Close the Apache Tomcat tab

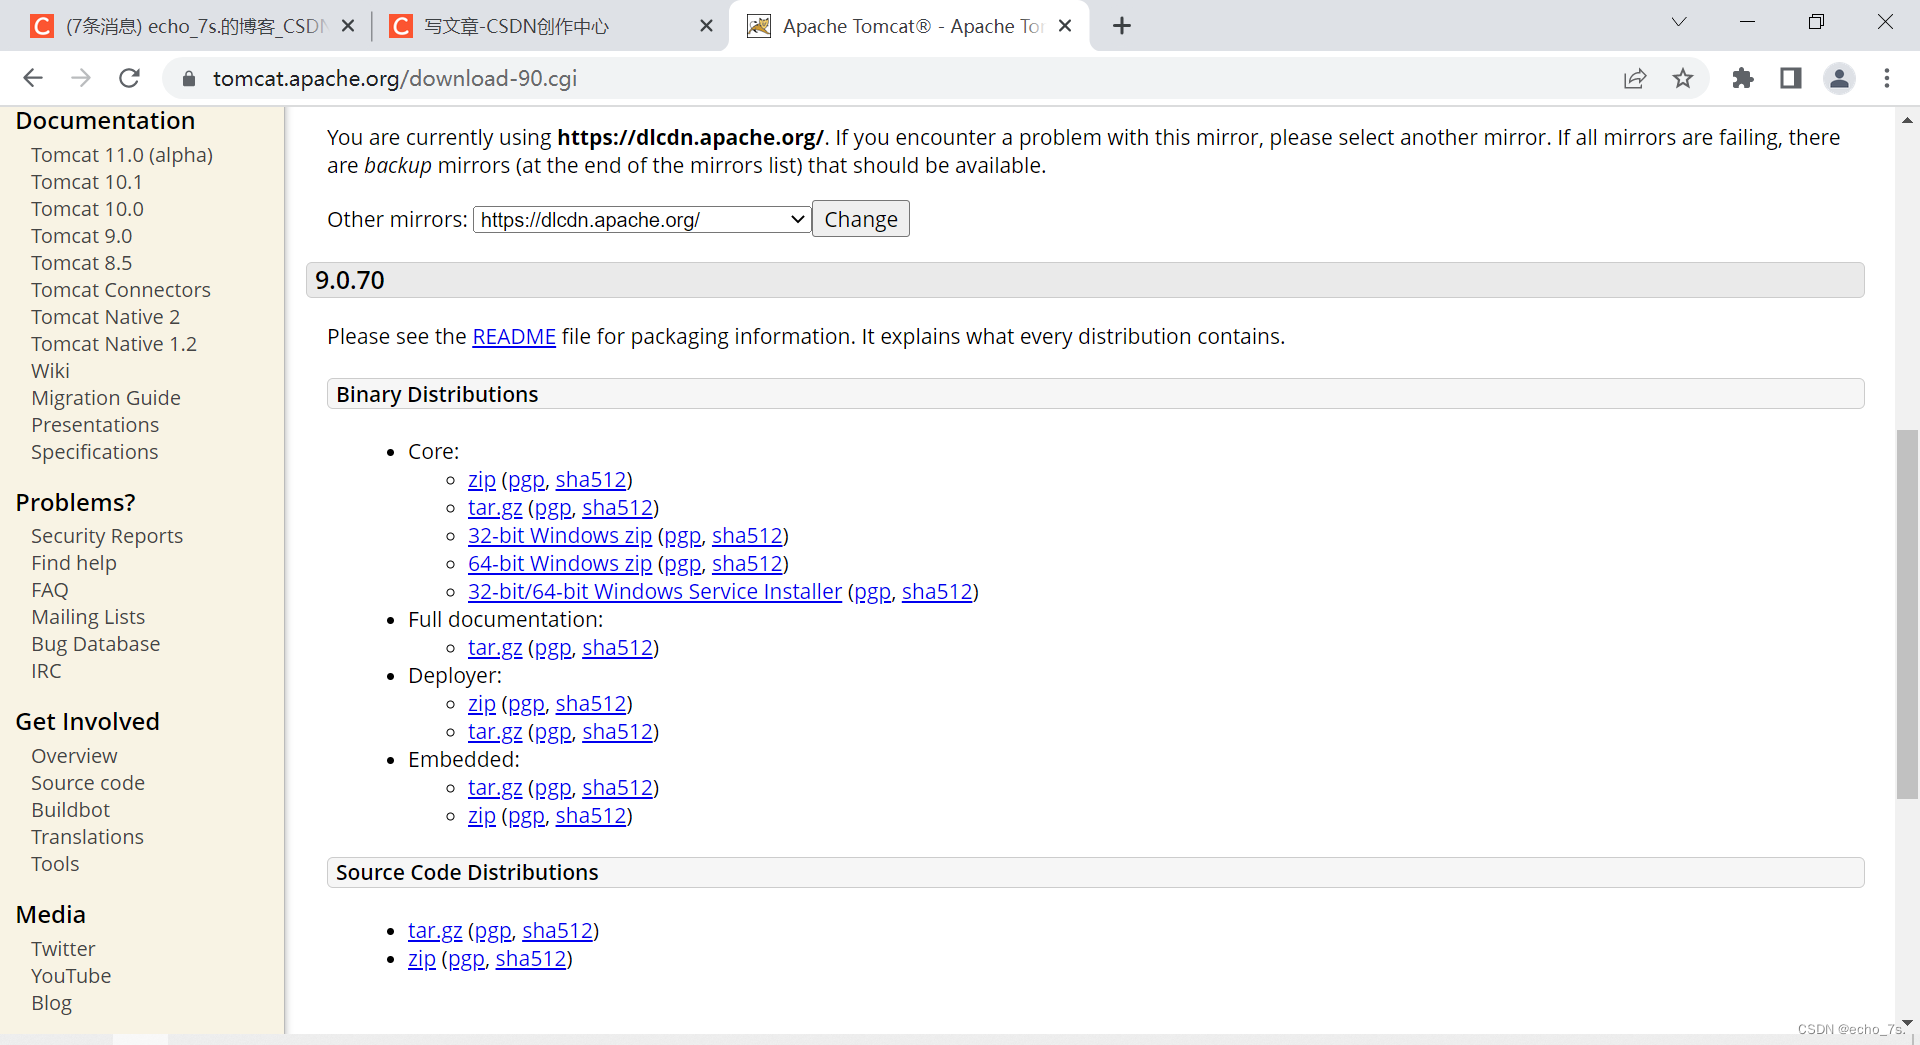(1065, 26)
